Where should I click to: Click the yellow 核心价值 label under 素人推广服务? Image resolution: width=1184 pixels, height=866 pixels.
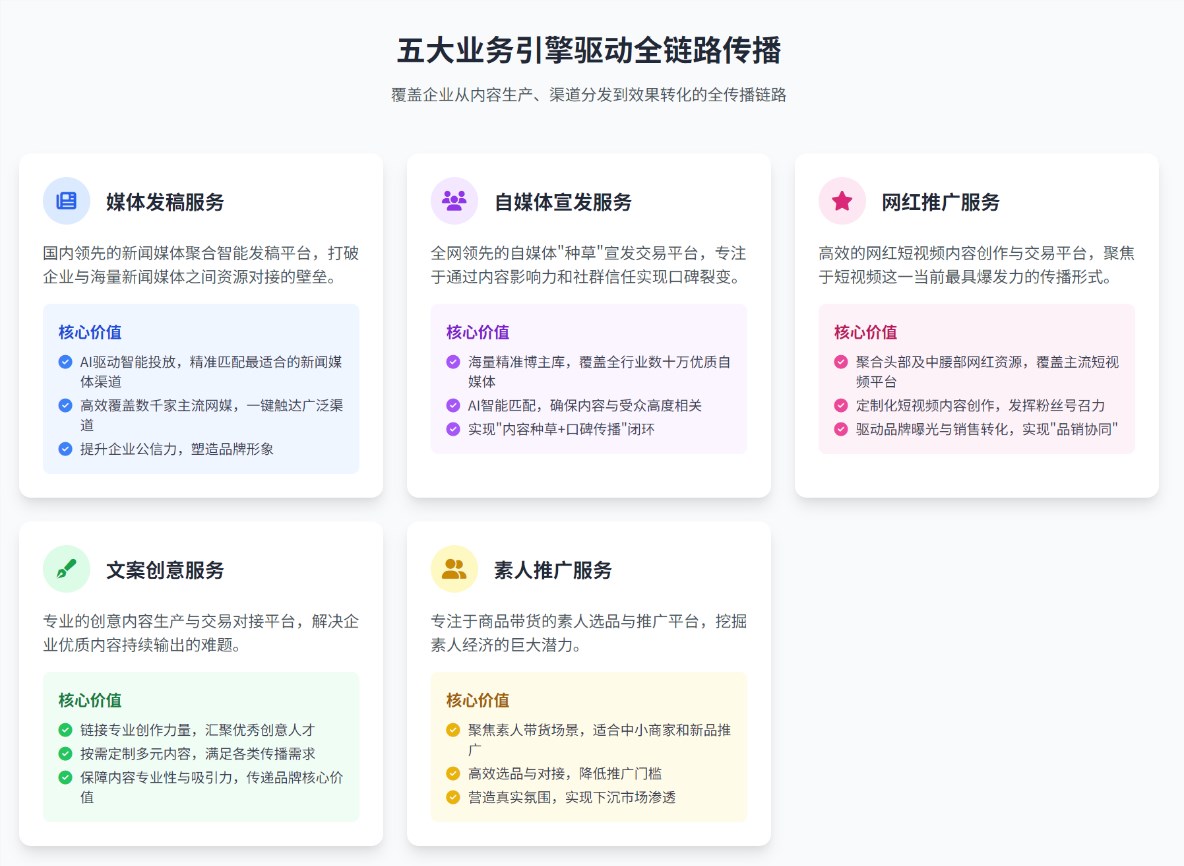478,700
